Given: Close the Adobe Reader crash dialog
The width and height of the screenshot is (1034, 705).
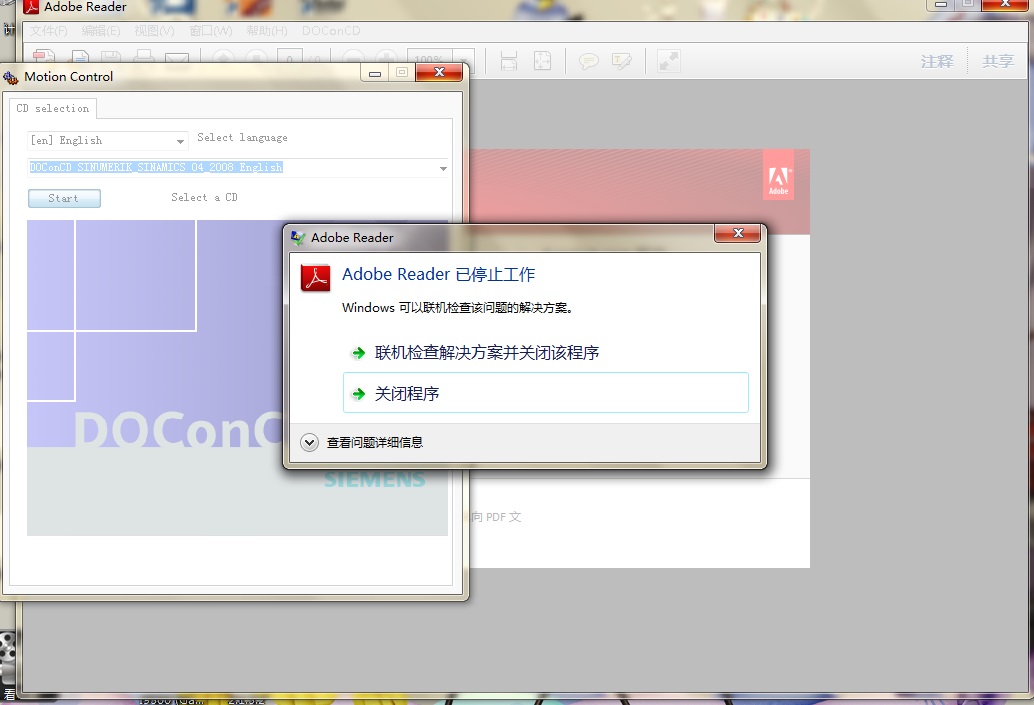Looking at the screenshot, I should coord(737,233).
